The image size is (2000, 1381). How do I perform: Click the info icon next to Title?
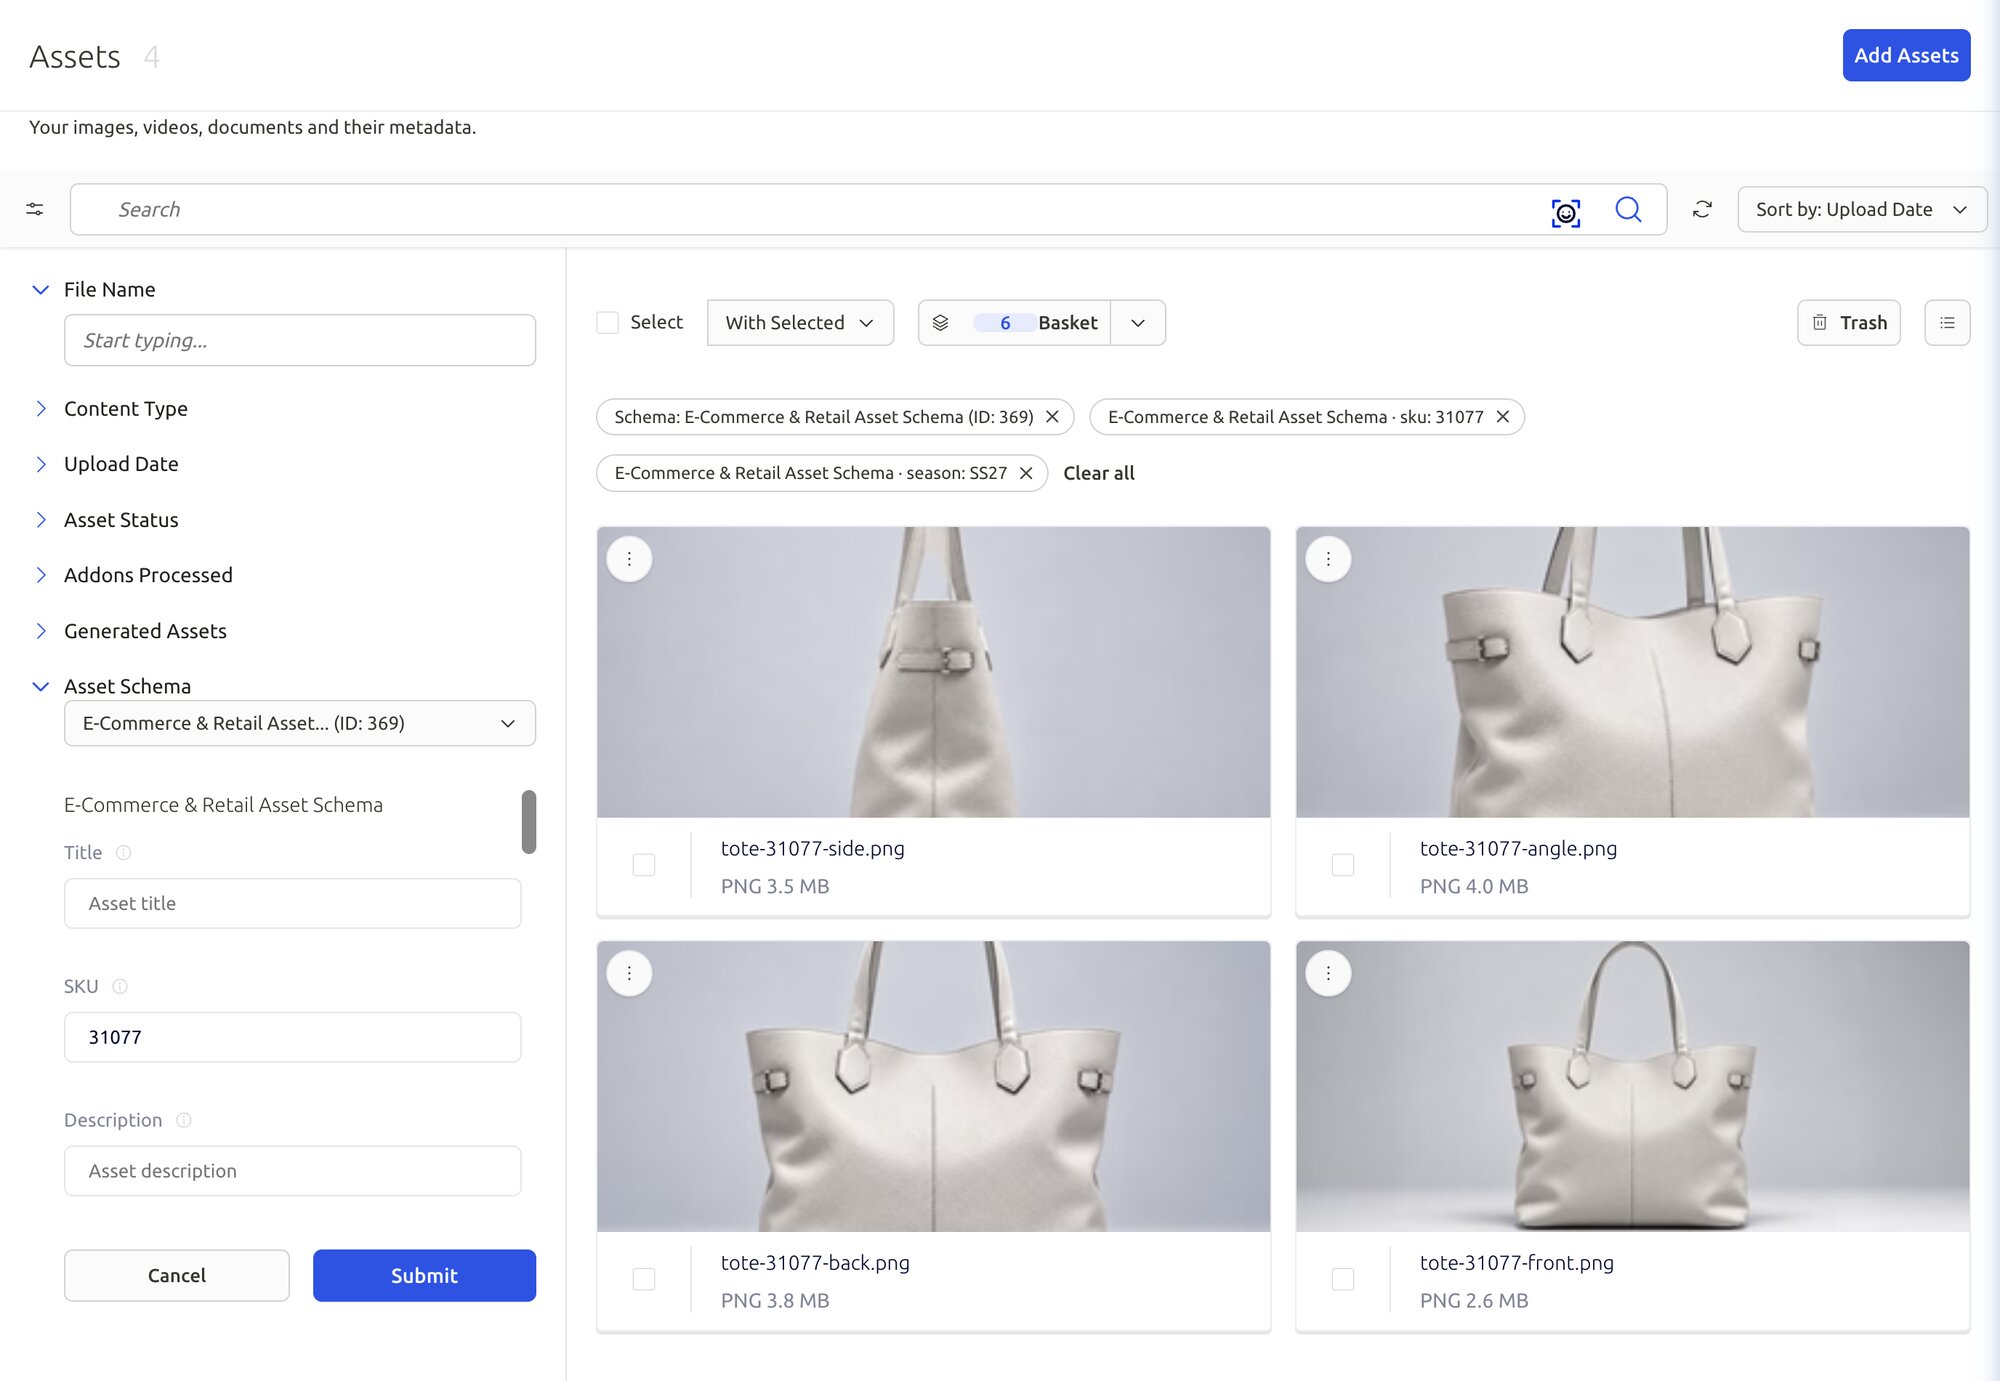tap(124, 853)
